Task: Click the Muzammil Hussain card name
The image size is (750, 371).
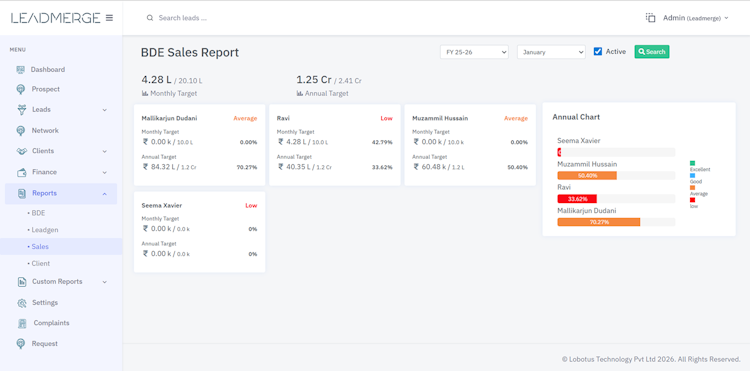Action: [440, 118]
